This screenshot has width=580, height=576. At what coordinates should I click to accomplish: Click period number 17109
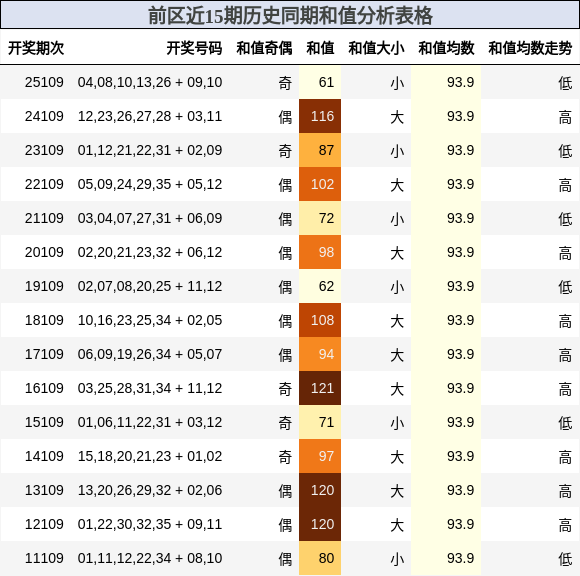pyautogui.click(x=44, y=354)
